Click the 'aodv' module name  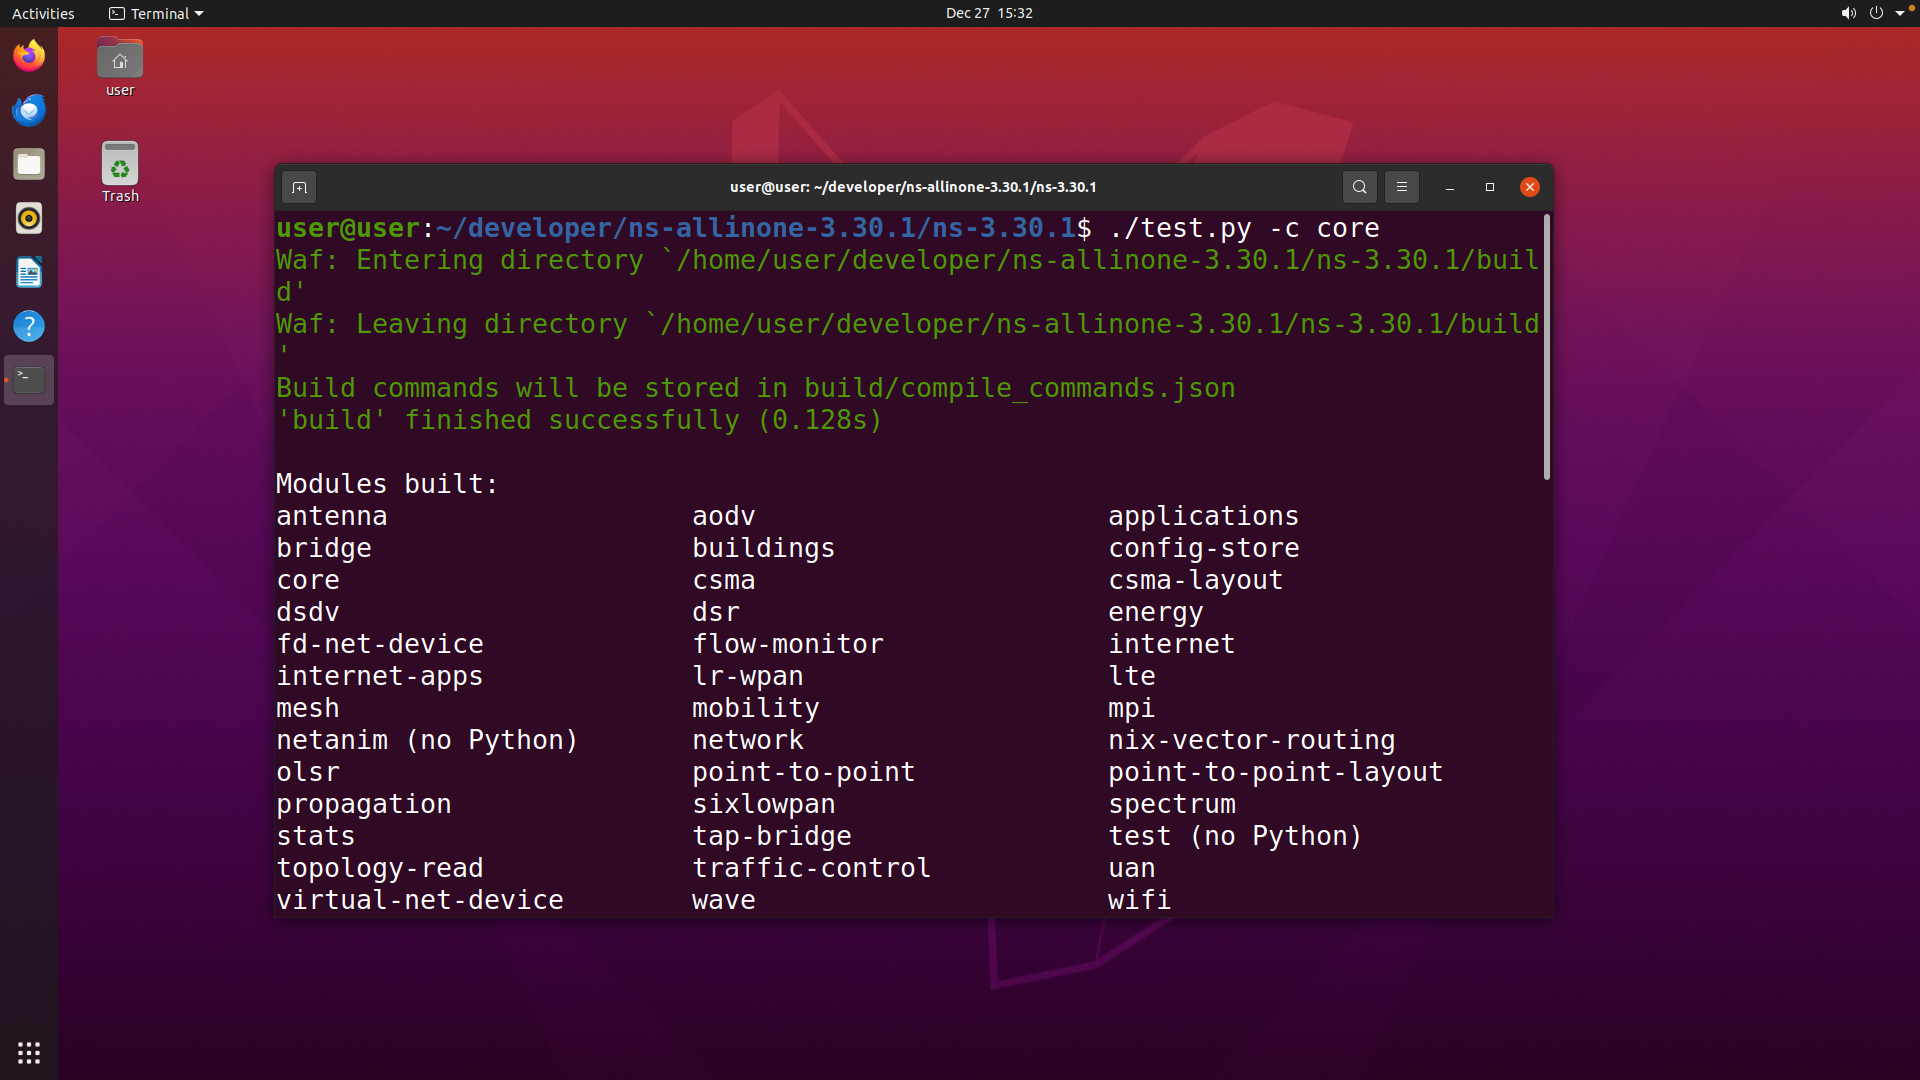pyautogui.click(x=724, y=516)
